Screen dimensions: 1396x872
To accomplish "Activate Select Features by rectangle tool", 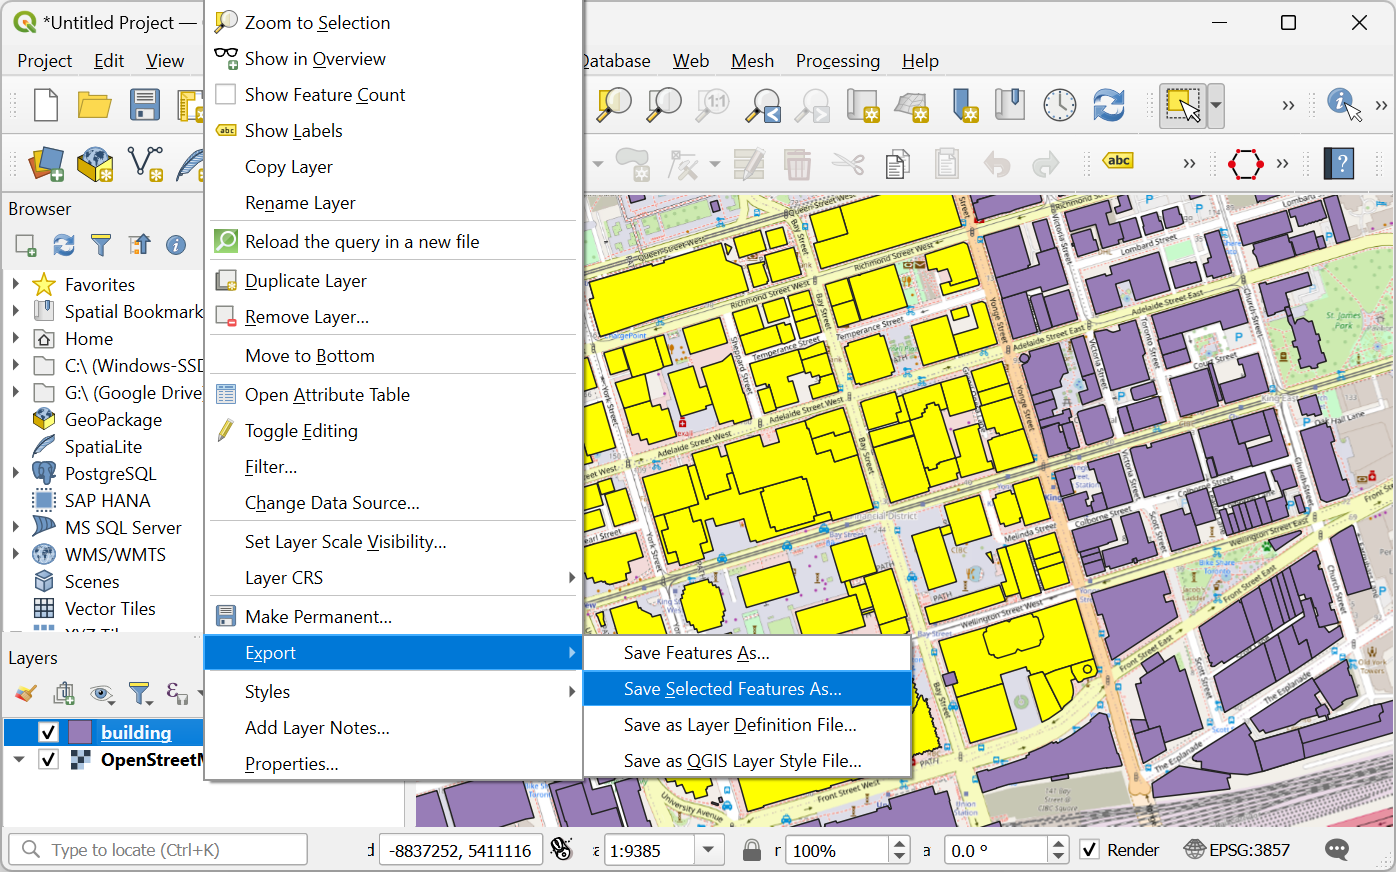I will click(x=1183, y=105).
